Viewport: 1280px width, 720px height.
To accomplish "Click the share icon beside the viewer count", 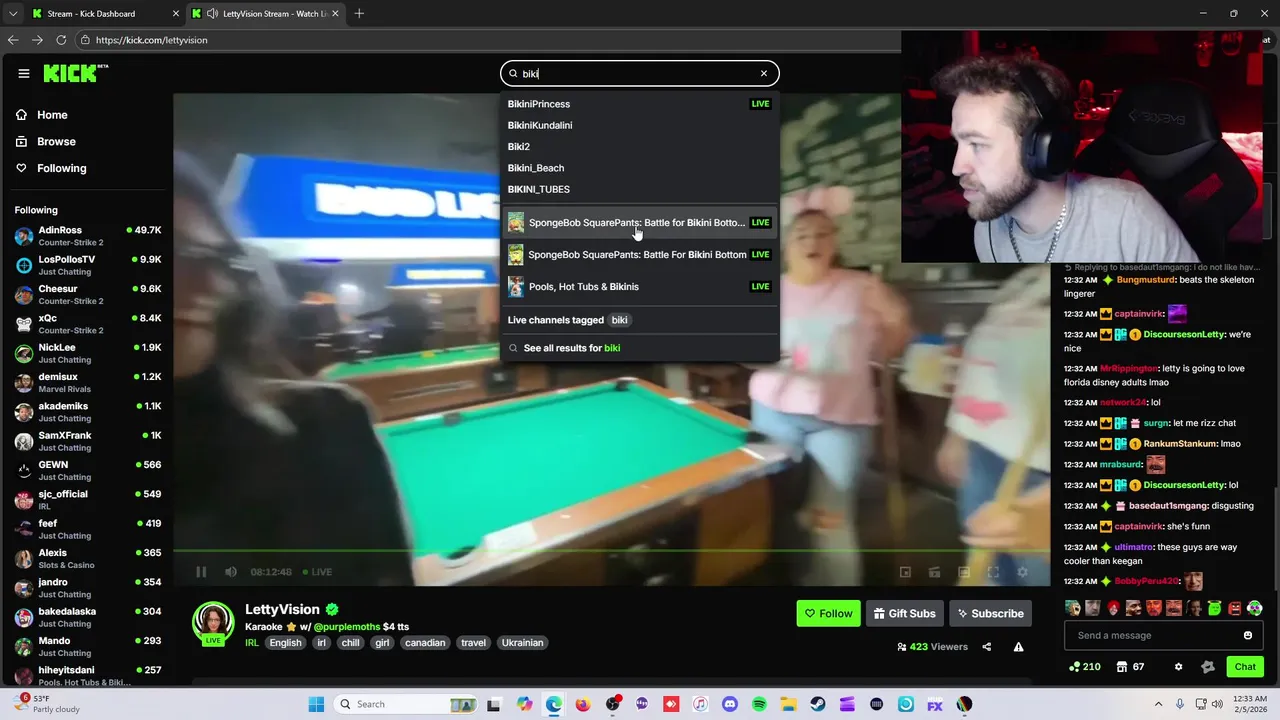I will pos(987,647).
